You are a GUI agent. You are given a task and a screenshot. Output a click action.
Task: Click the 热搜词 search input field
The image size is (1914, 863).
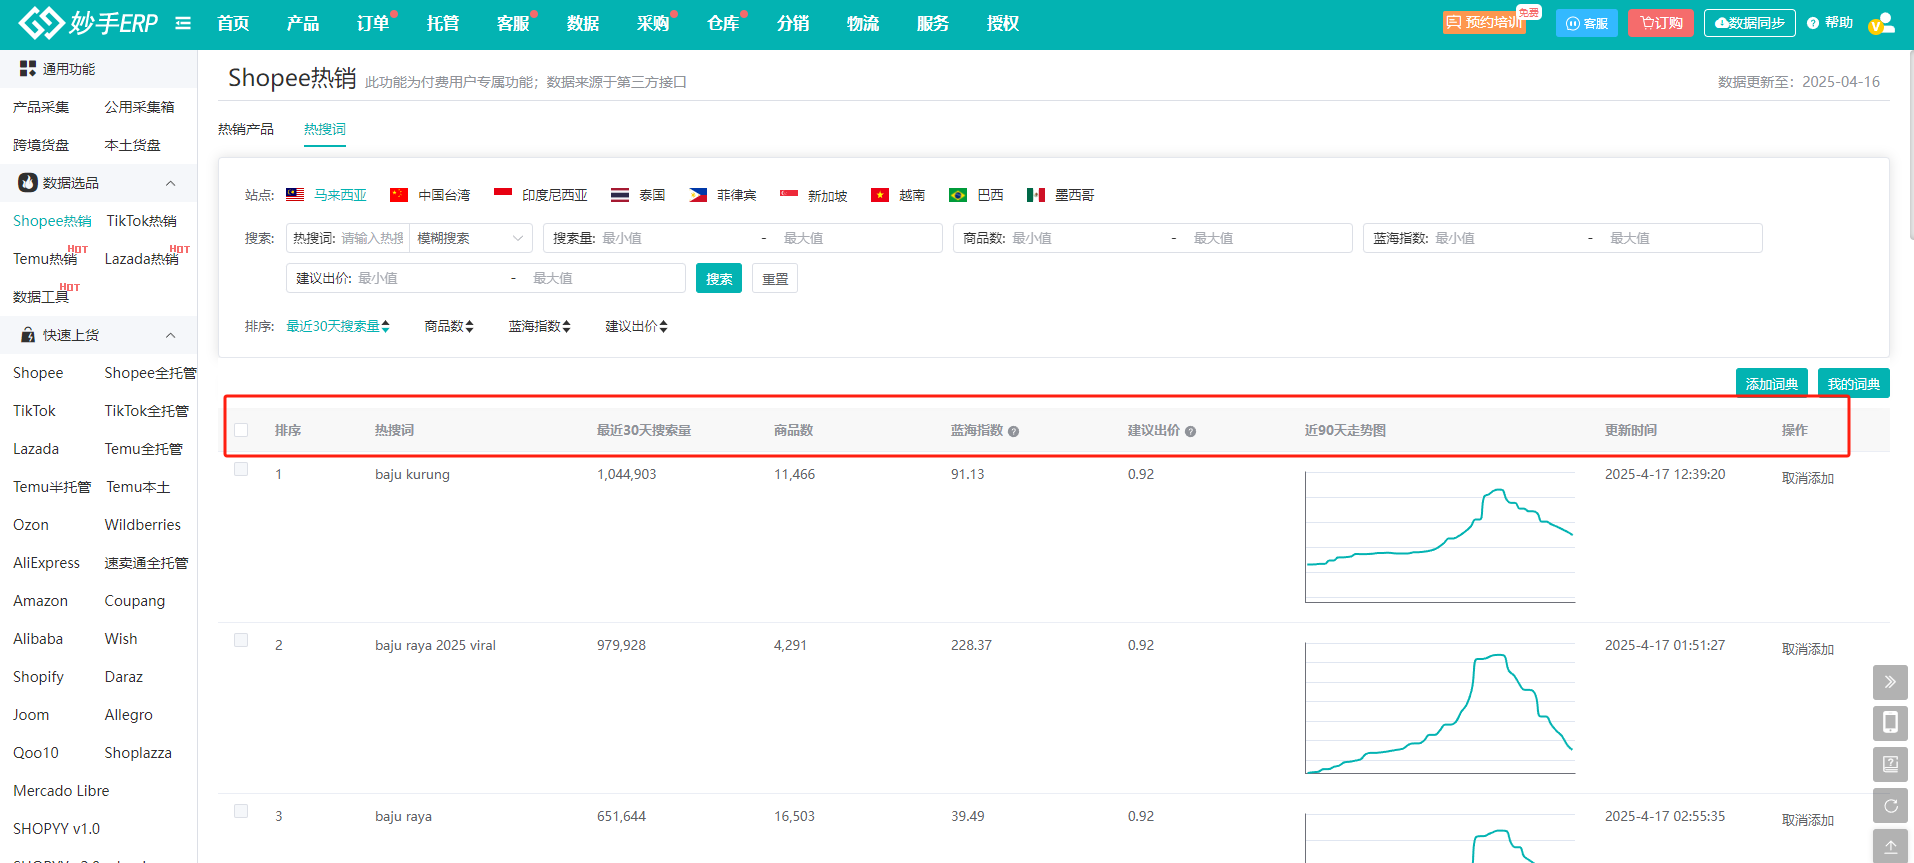coord(372,238)
